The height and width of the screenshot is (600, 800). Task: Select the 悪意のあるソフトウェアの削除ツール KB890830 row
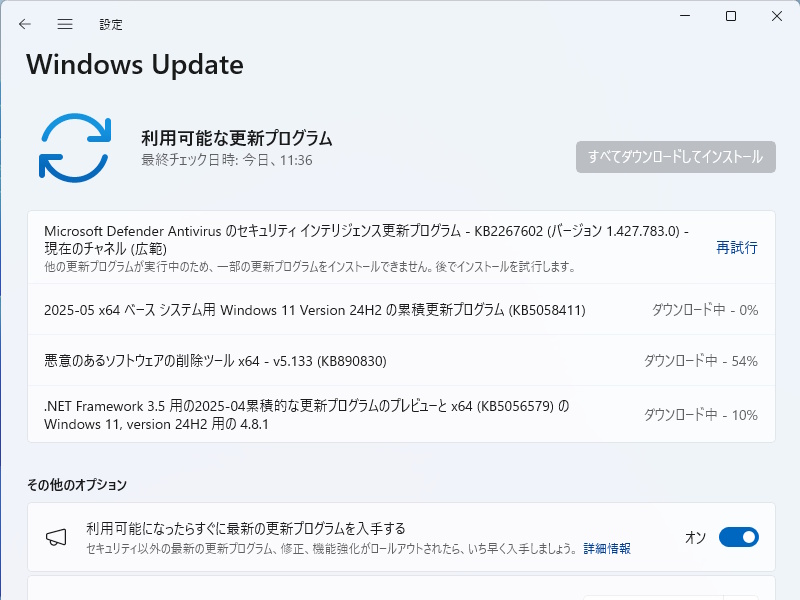[x=402, y=361]
